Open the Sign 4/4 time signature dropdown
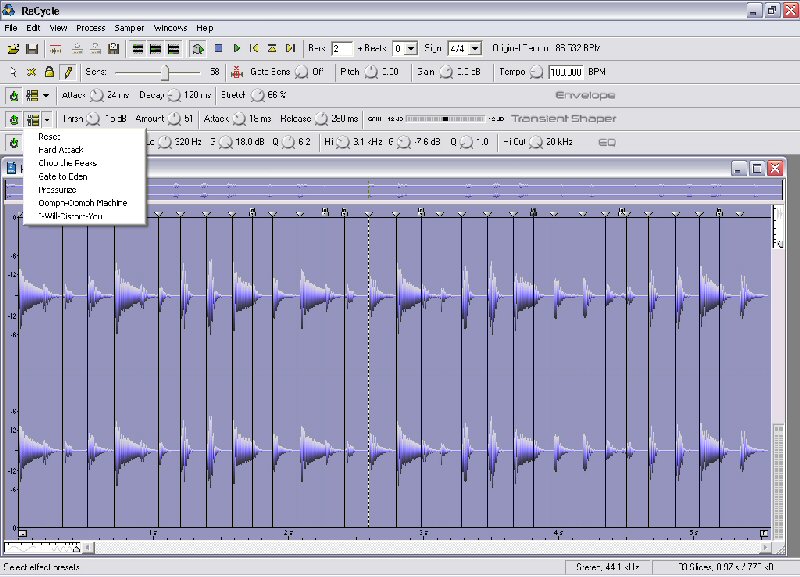 [x=473, y=48]
